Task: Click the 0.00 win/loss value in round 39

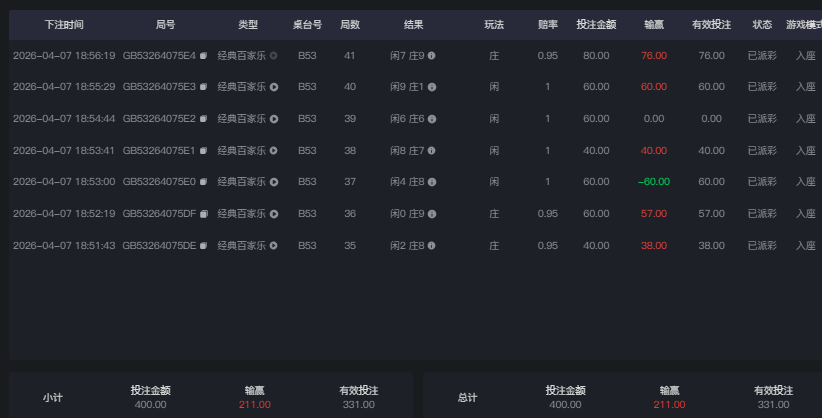Action: point(654,119)
